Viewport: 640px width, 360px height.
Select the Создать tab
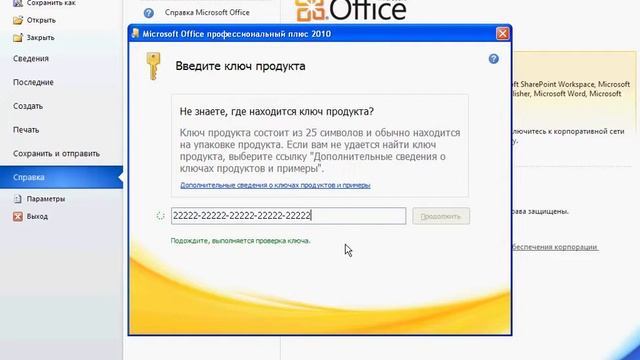tap(28, 106)
